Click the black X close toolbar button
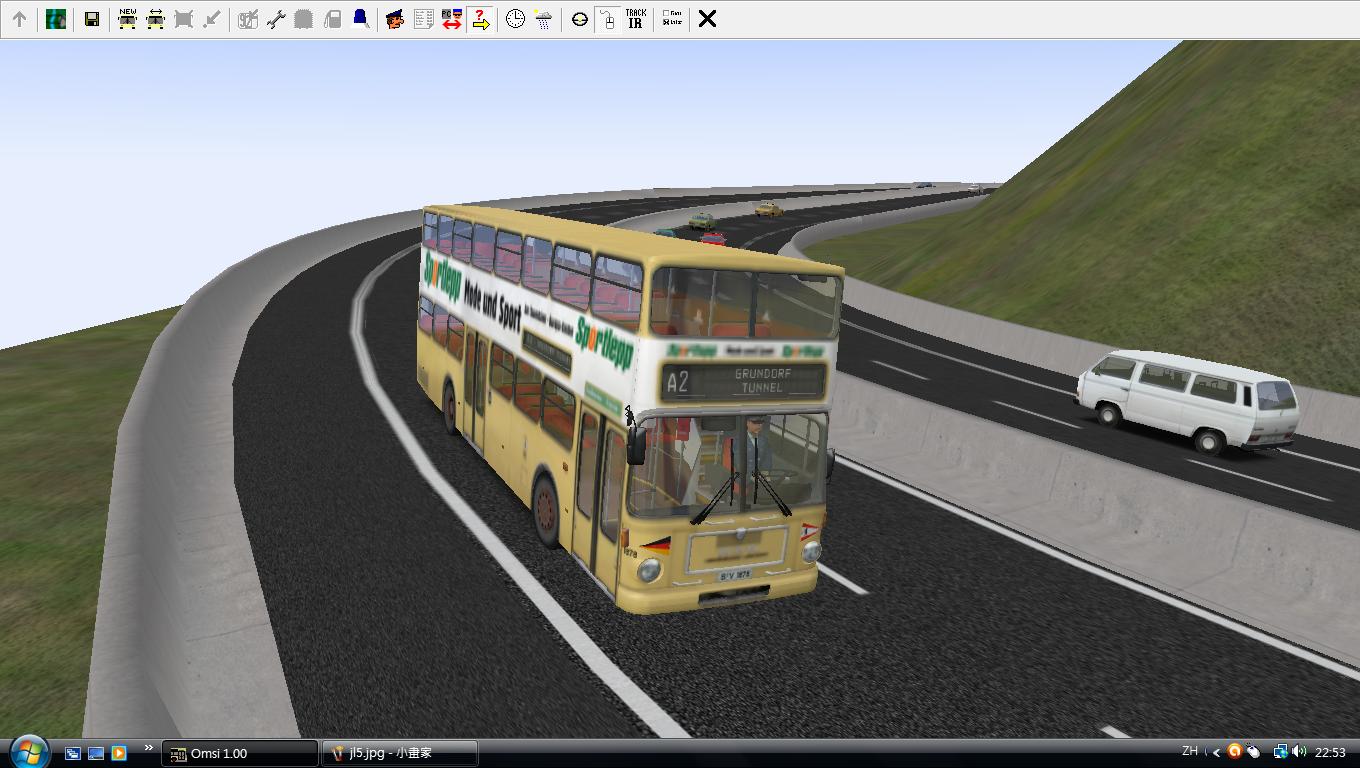 tap(707, 19)
